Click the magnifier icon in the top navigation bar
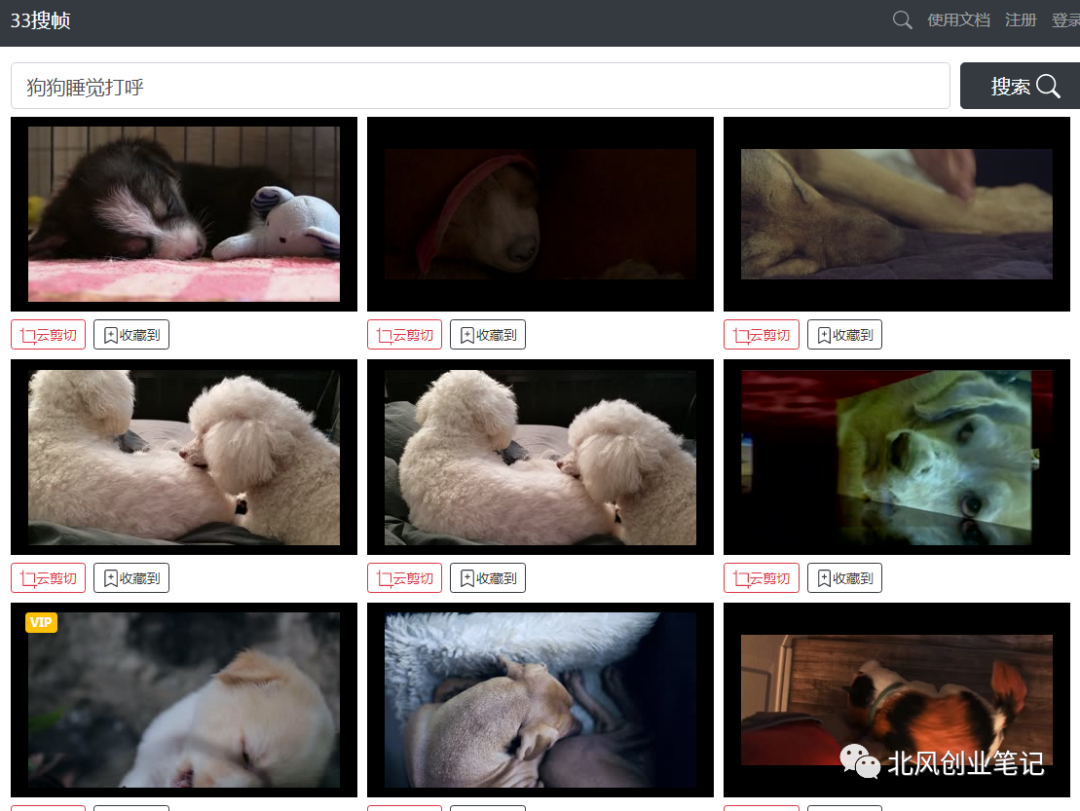 (x=902, y=20)
